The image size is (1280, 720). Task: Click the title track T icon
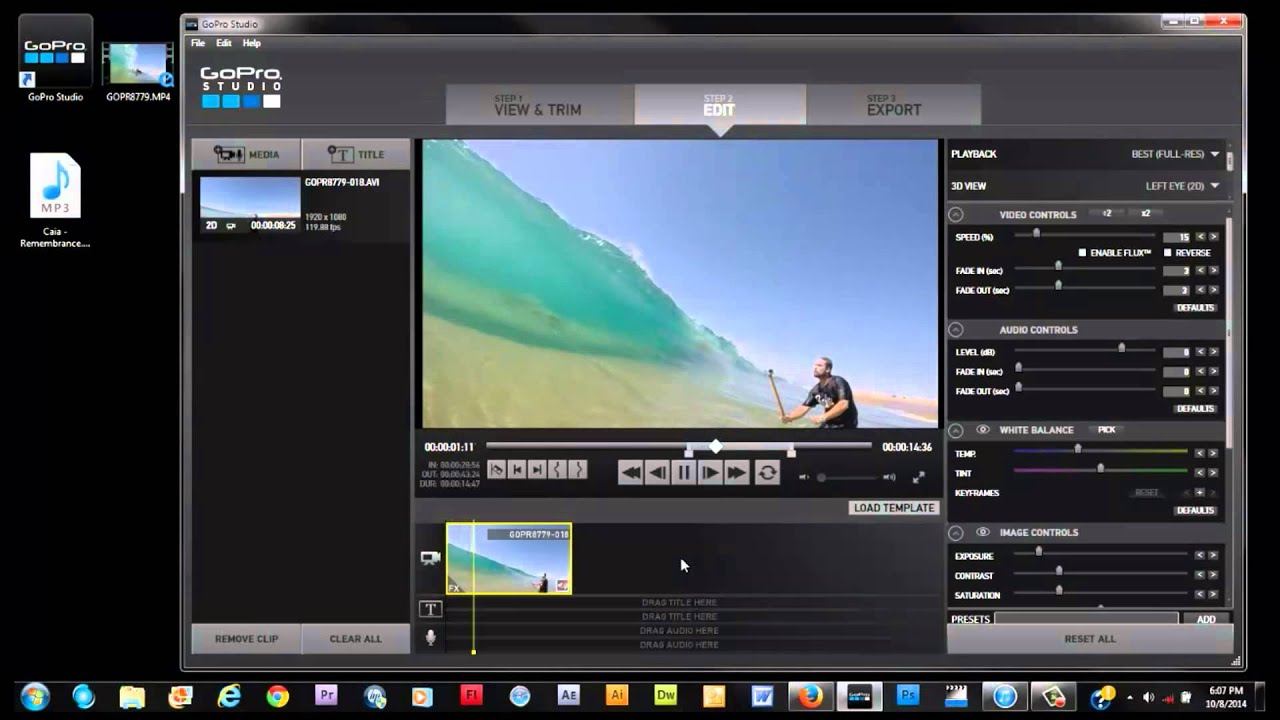coord(430,609)
